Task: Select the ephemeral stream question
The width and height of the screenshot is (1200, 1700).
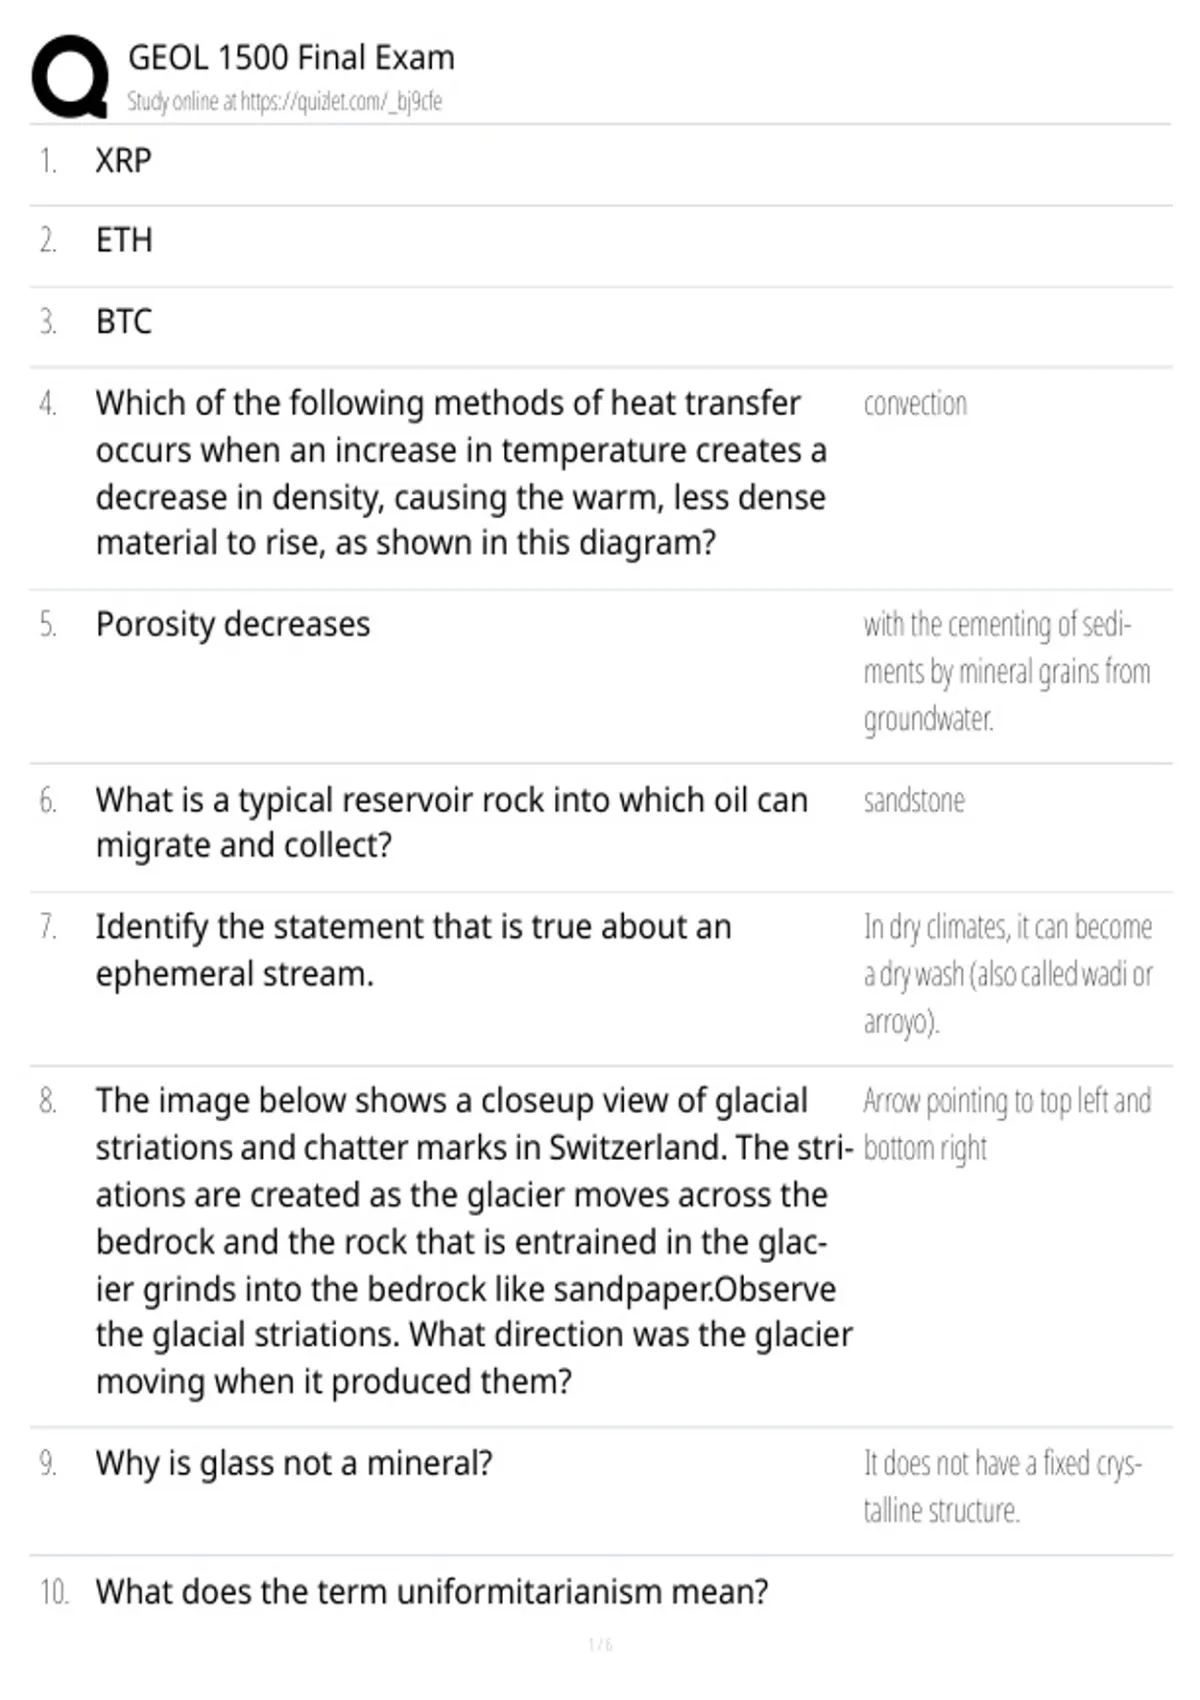Action: tap(413, 950)
